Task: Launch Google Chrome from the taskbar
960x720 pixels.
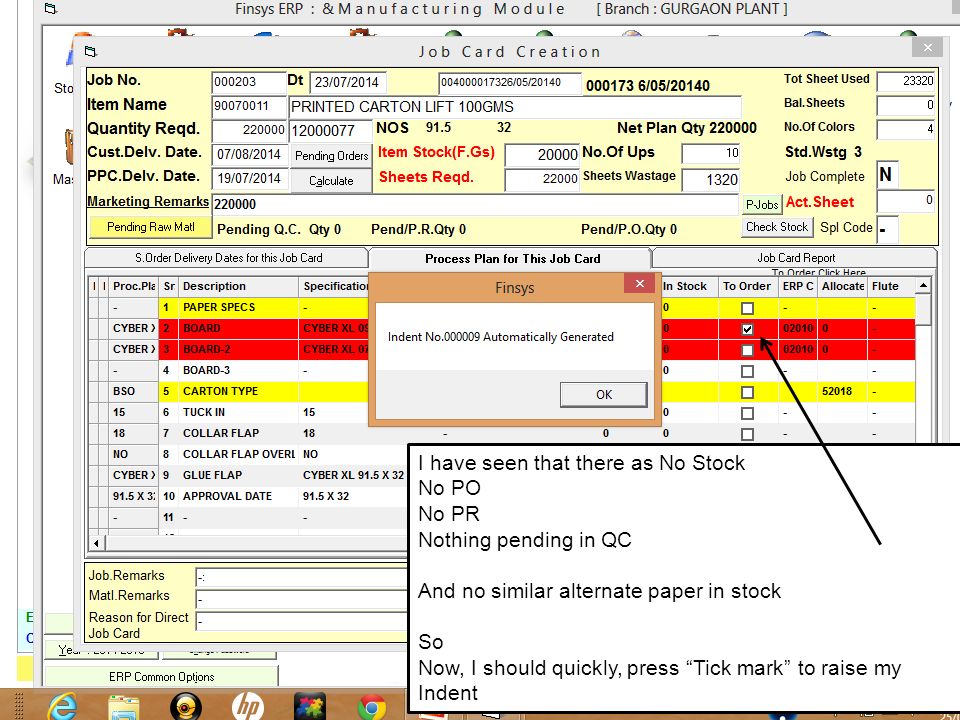Action: coord(372,707)
